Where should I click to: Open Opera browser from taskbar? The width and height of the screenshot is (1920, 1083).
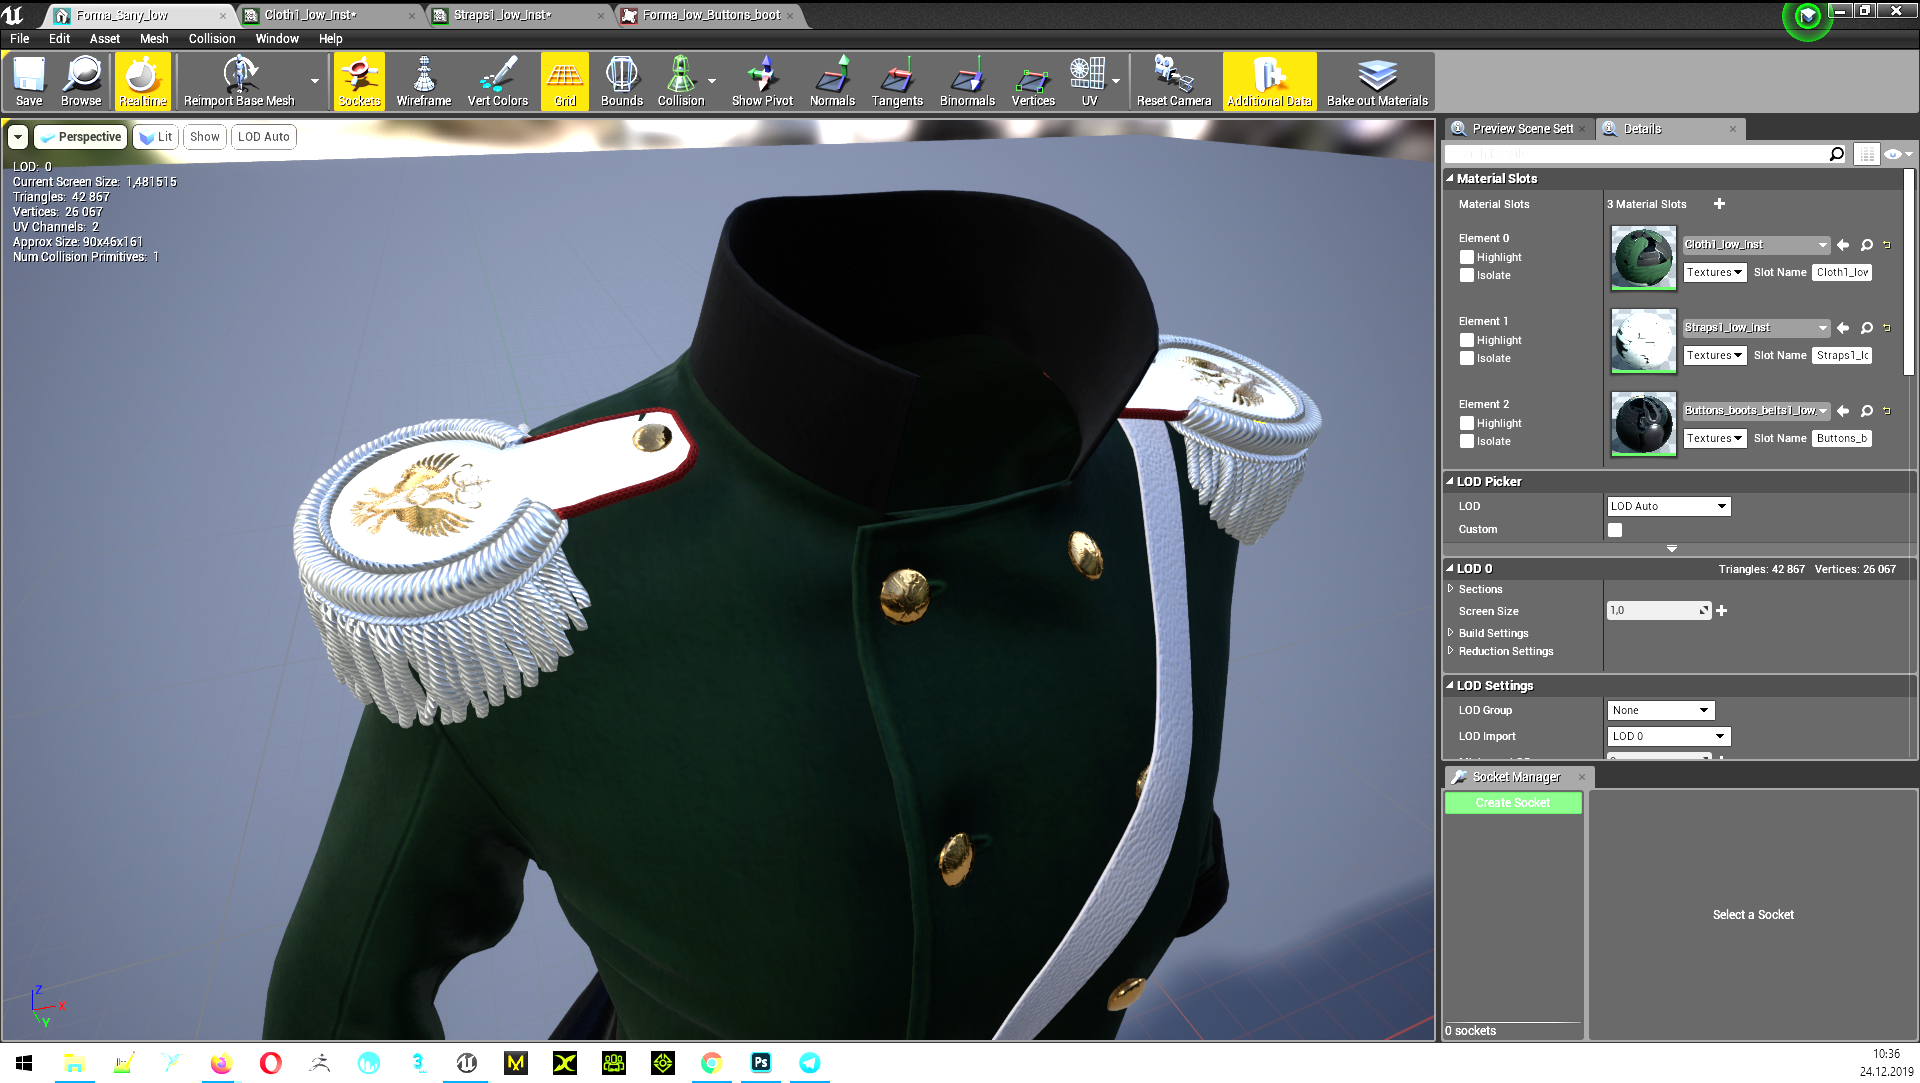(x=270, y=1062)
